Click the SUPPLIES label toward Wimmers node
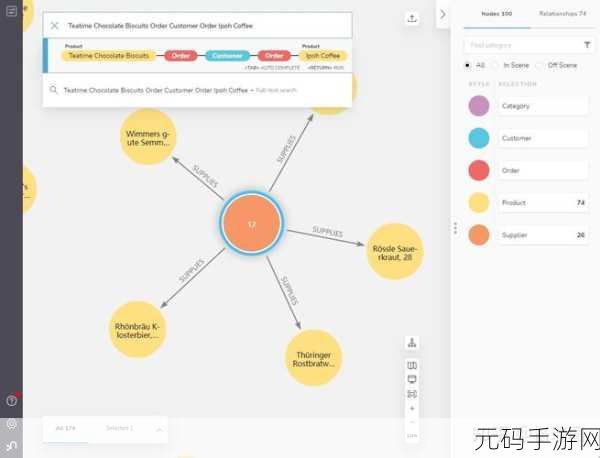 205,176
